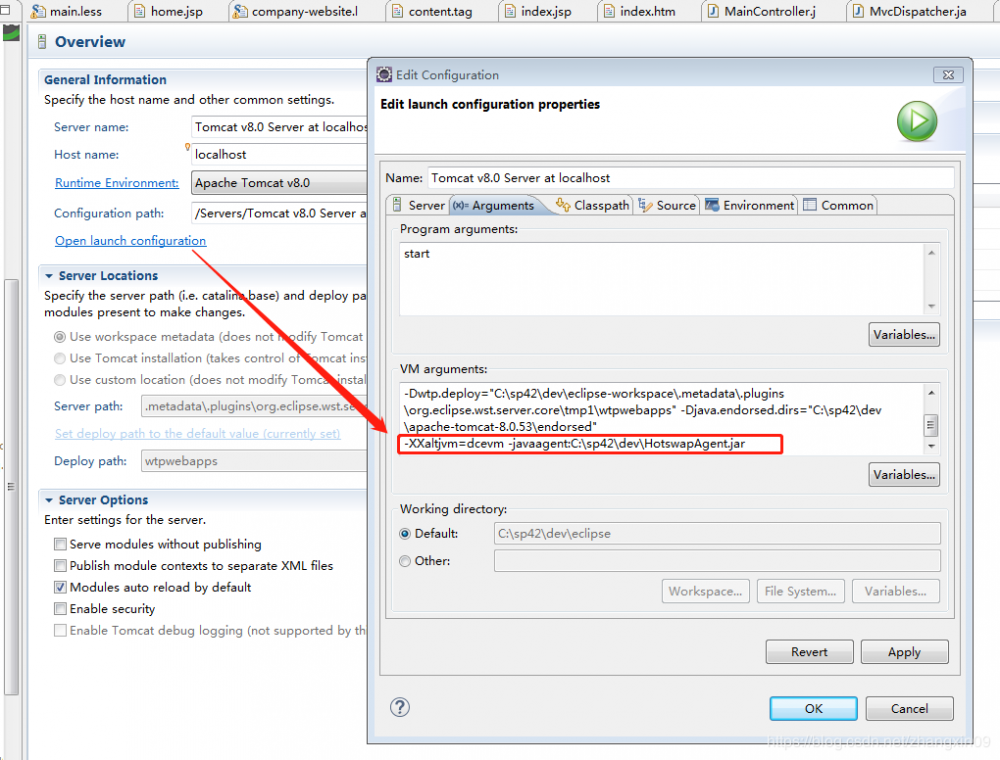Toggle Publish module contexts to separate XML

(60, 566)
